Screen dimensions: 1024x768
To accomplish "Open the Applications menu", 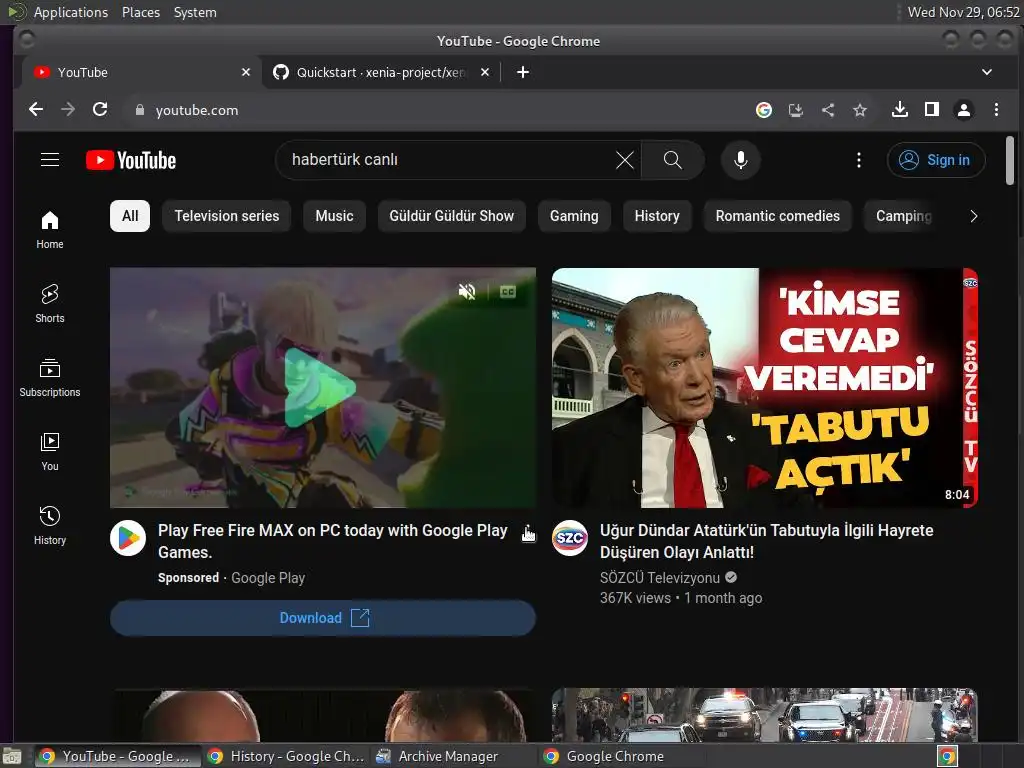I will 71,12.
